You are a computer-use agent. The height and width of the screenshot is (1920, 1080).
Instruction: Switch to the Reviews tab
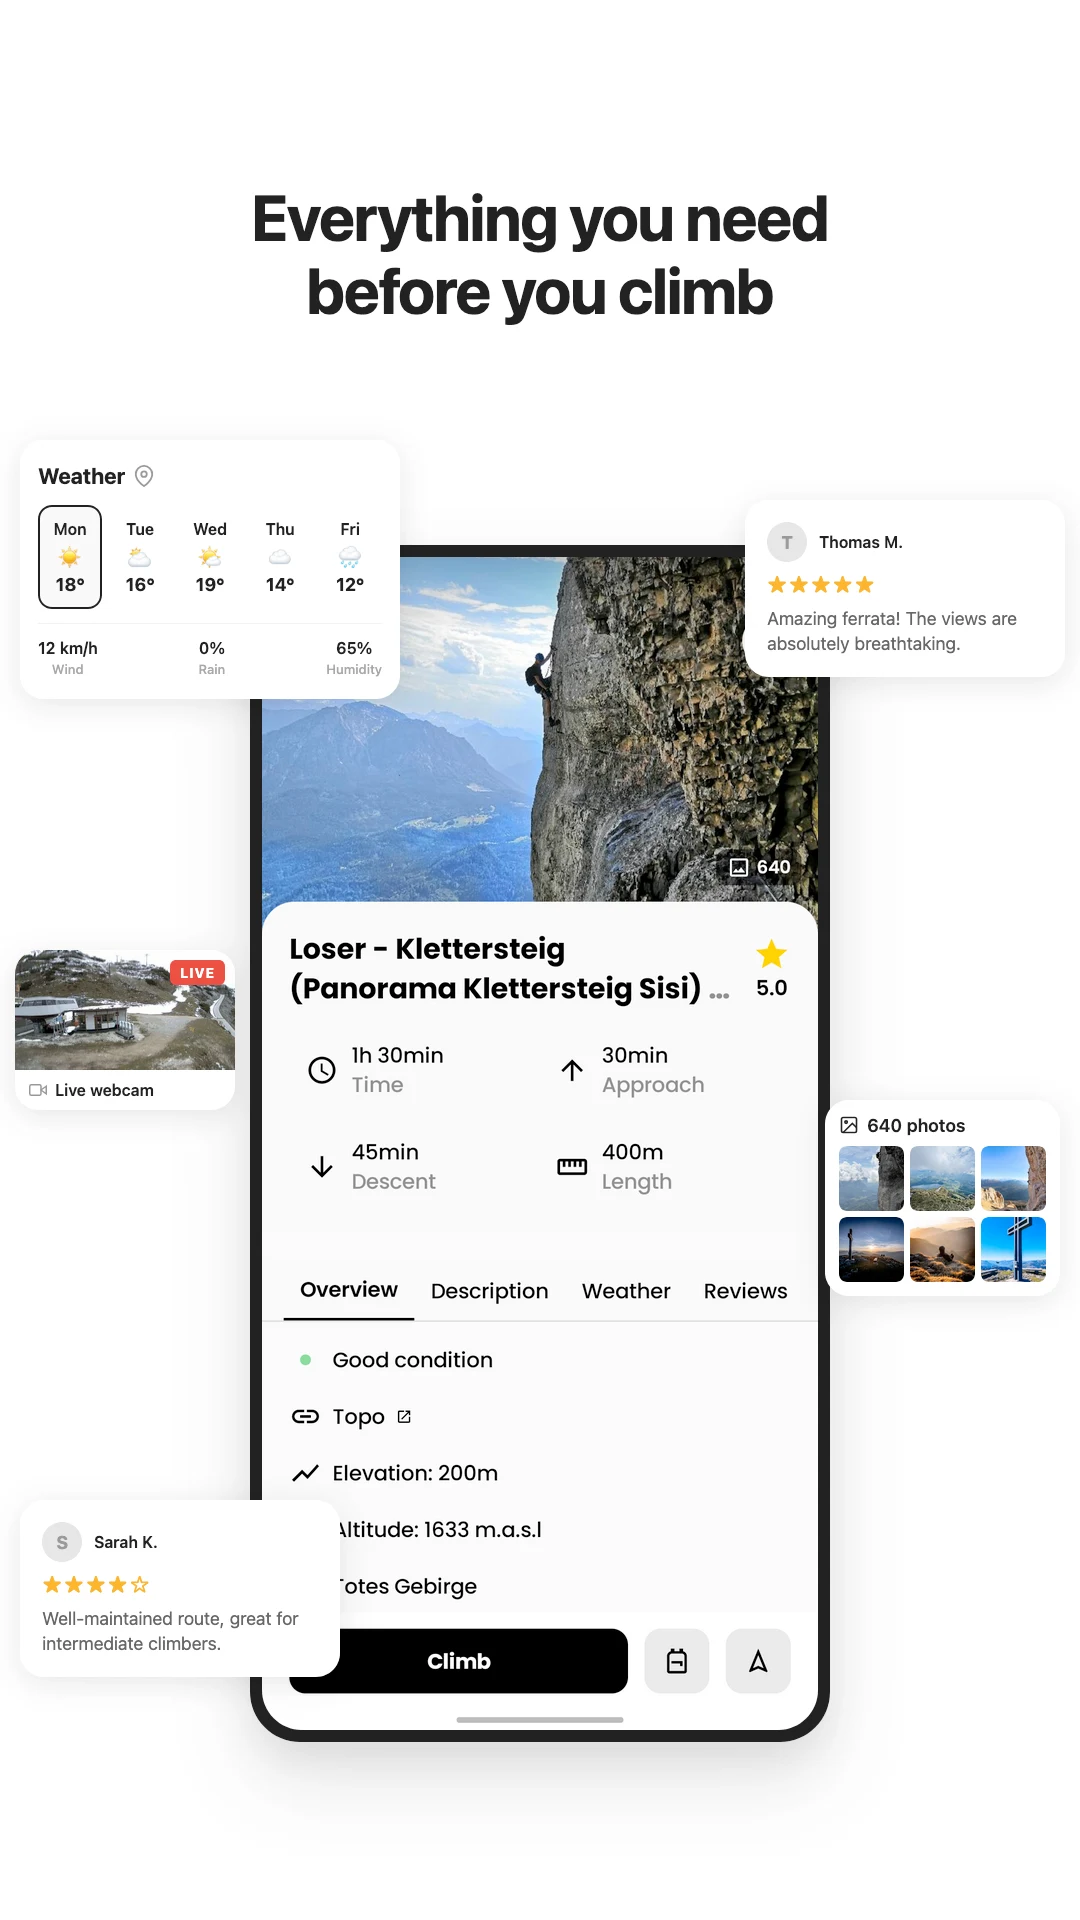(x=746, y=1291)
